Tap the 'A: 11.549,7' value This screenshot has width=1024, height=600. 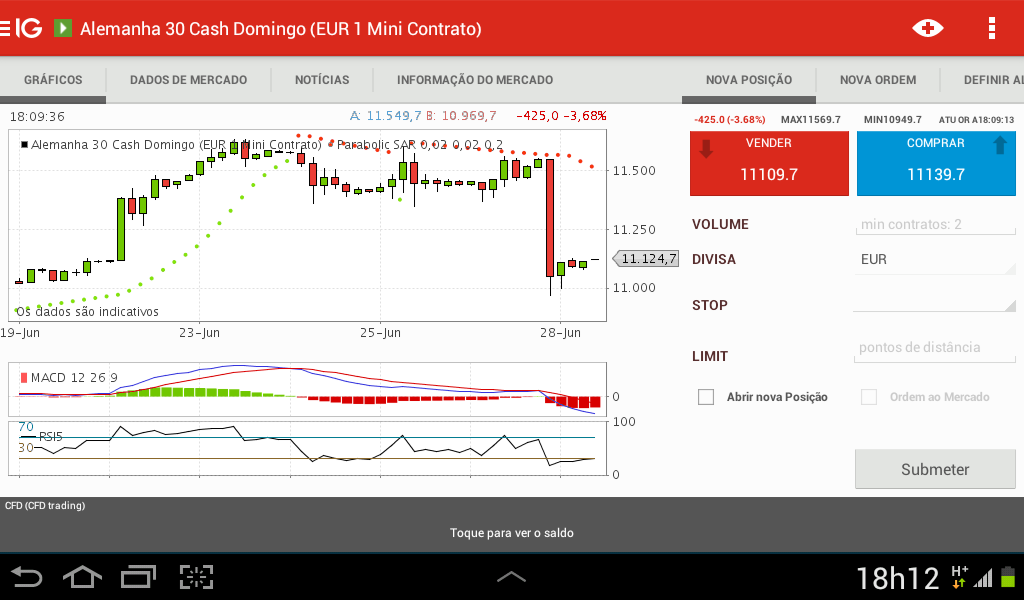pyautogui.click(x=385, y=116)
